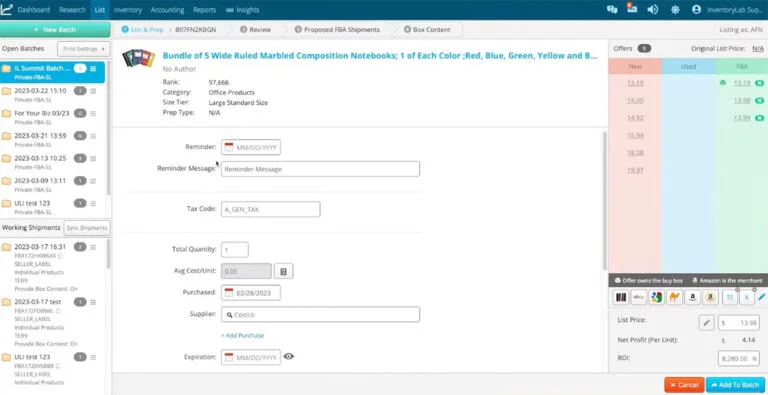Open the Reminder date picker
This screenshot has width=768, height=395.
(251, 147)
